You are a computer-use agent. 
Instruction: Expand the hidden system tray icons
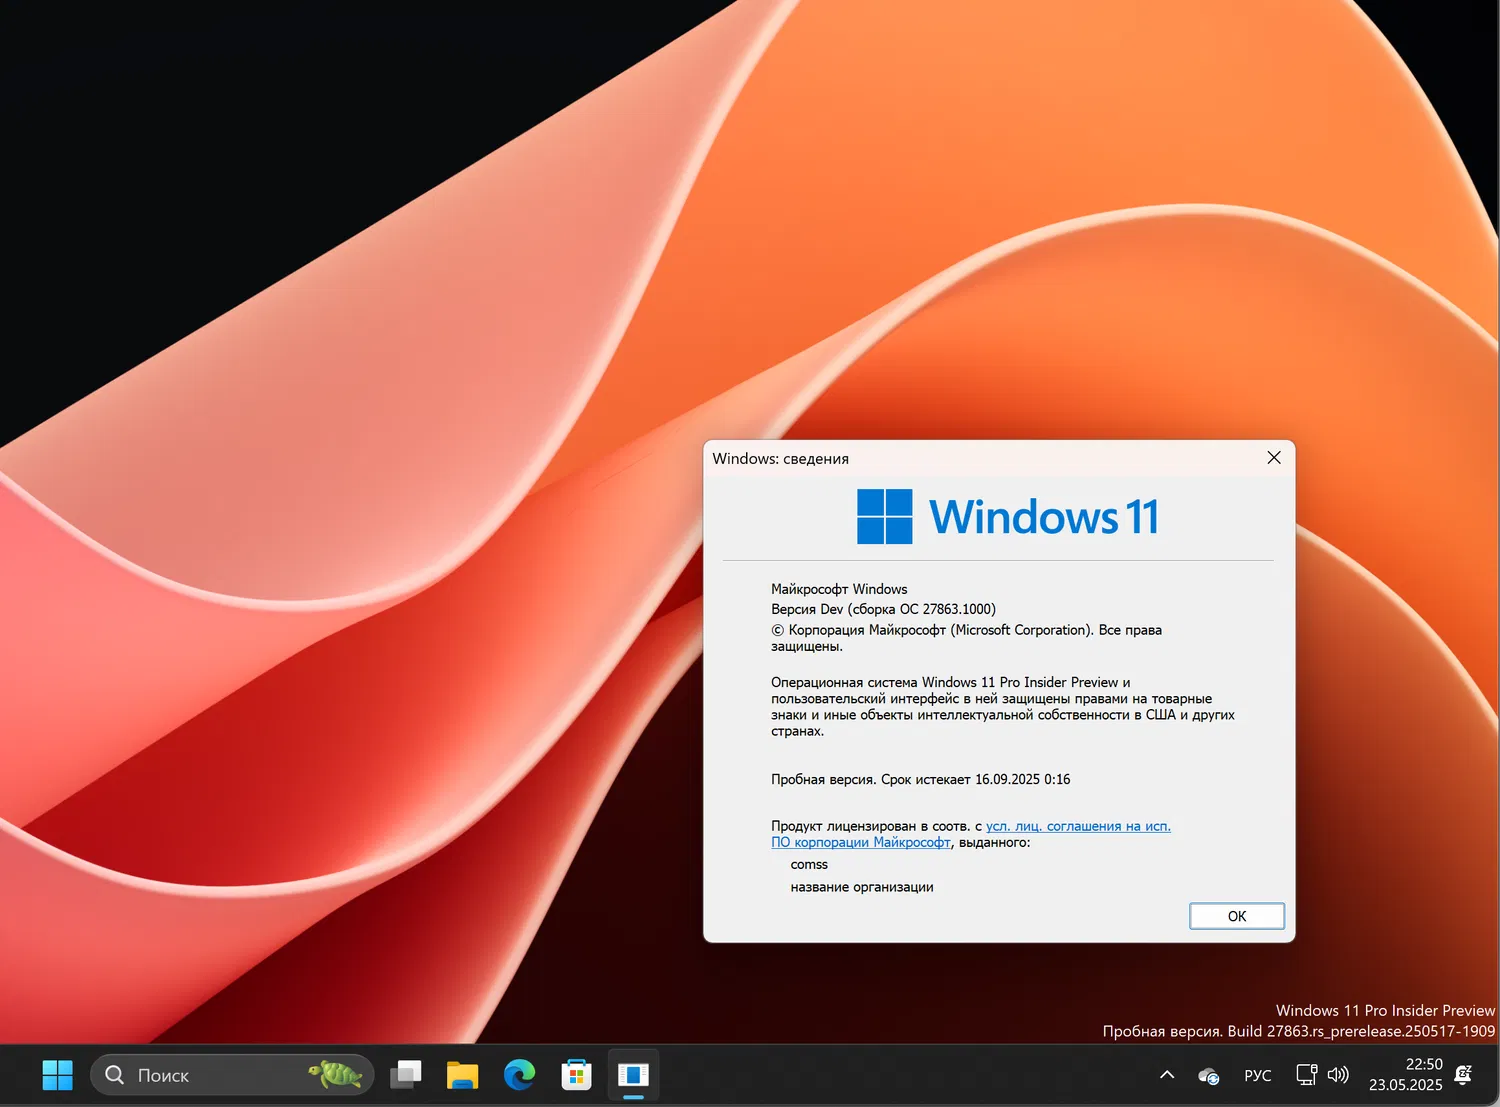pos(1166,1074)
